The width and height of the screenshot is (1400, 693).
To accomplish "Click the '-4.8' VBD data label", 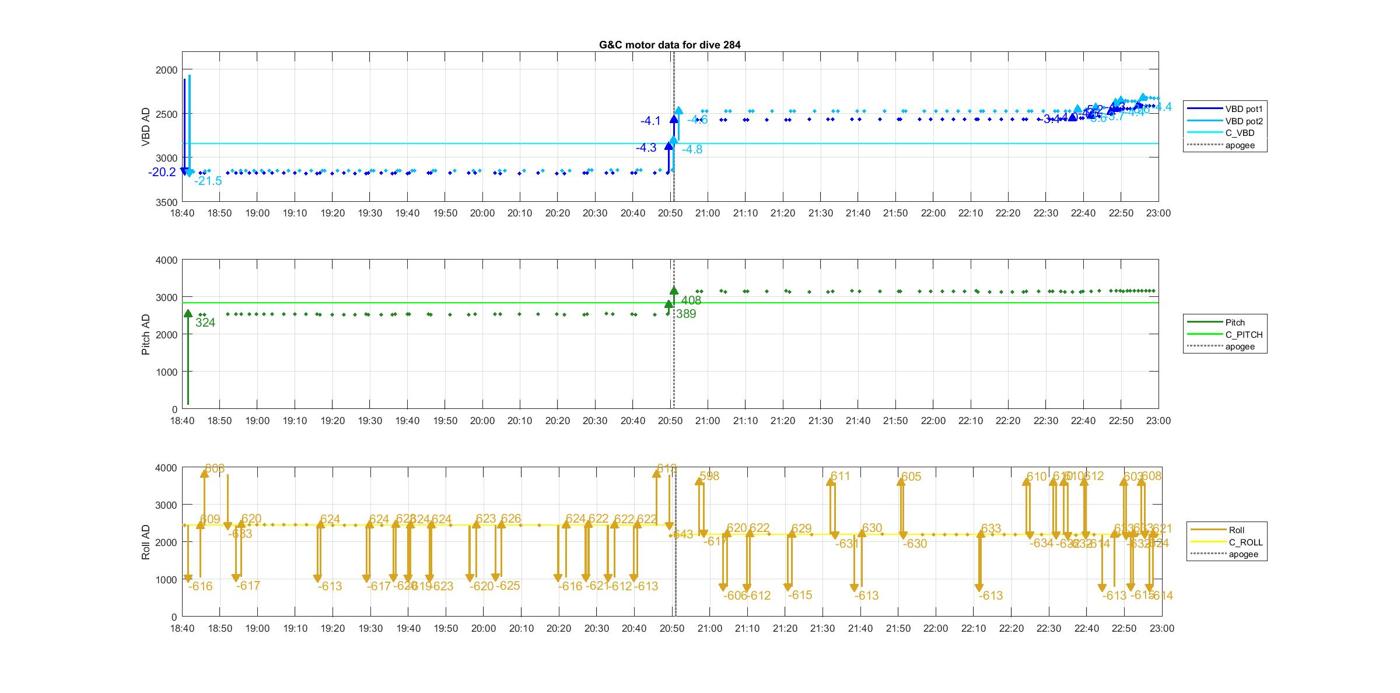I will tap(691, 149).
